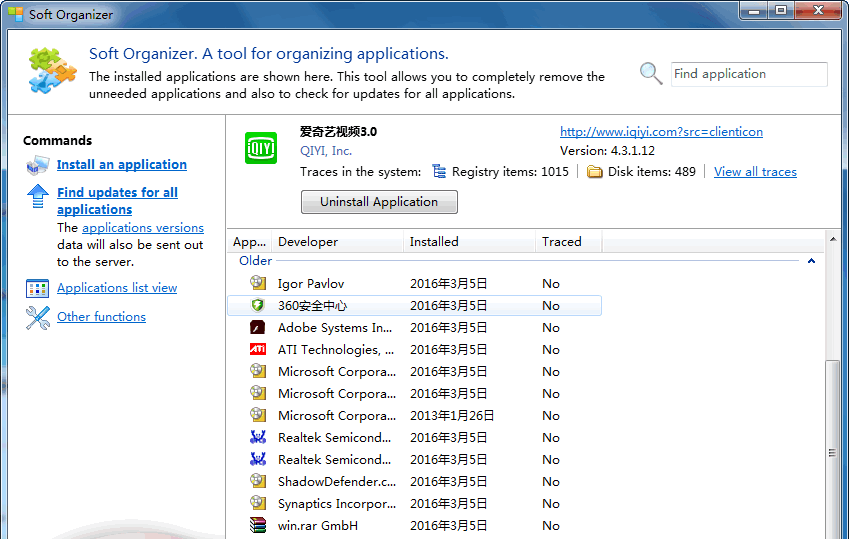Screen dimensions: 849x539
Task: Collapse the Older group chevron
Action: click(x=811, y=261)
